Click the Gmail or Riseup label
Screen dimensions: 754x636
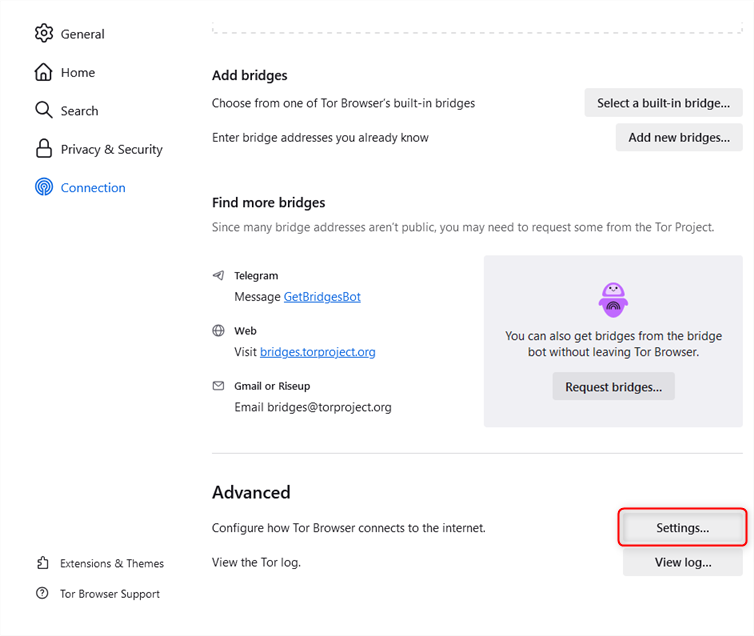272,386
